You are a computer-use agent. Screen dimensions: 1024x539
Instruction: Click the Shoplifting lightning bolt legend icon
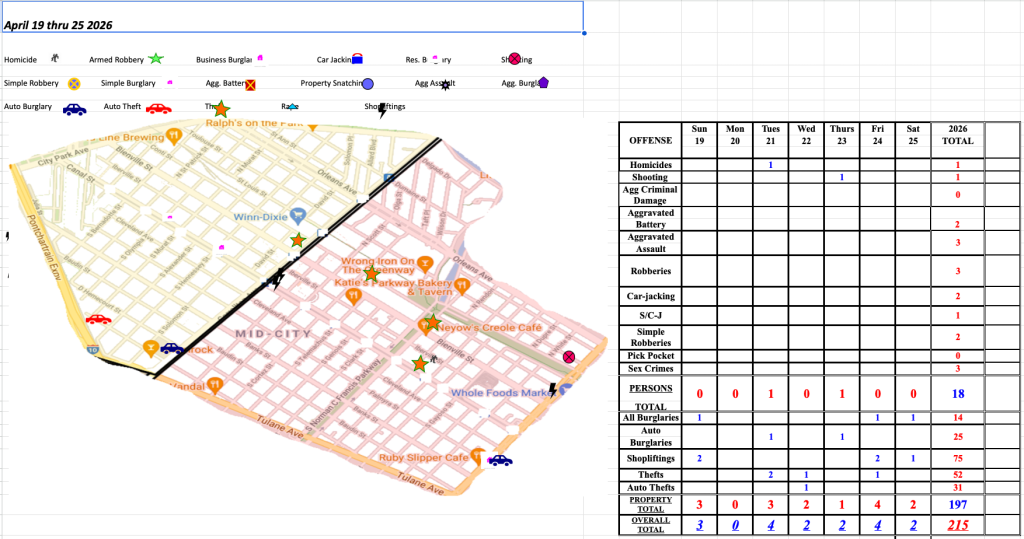381,109
